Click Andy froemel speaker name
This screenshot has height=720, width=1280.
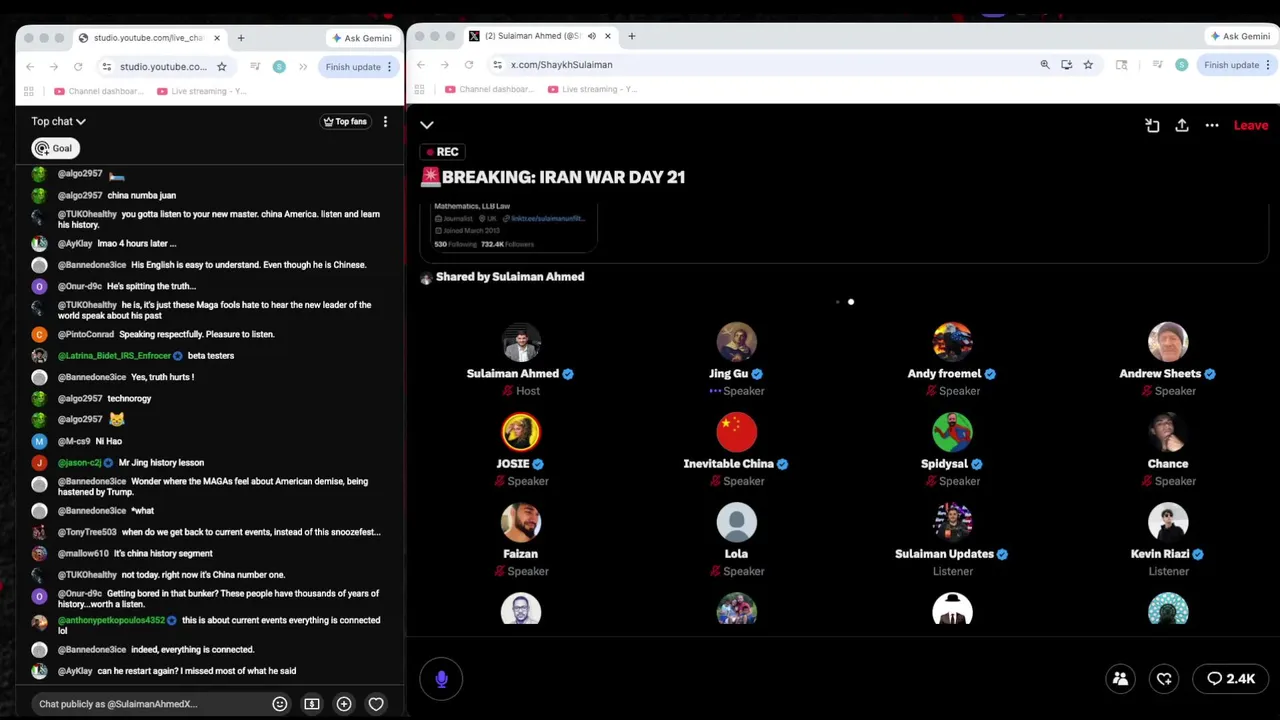point(944,374)
